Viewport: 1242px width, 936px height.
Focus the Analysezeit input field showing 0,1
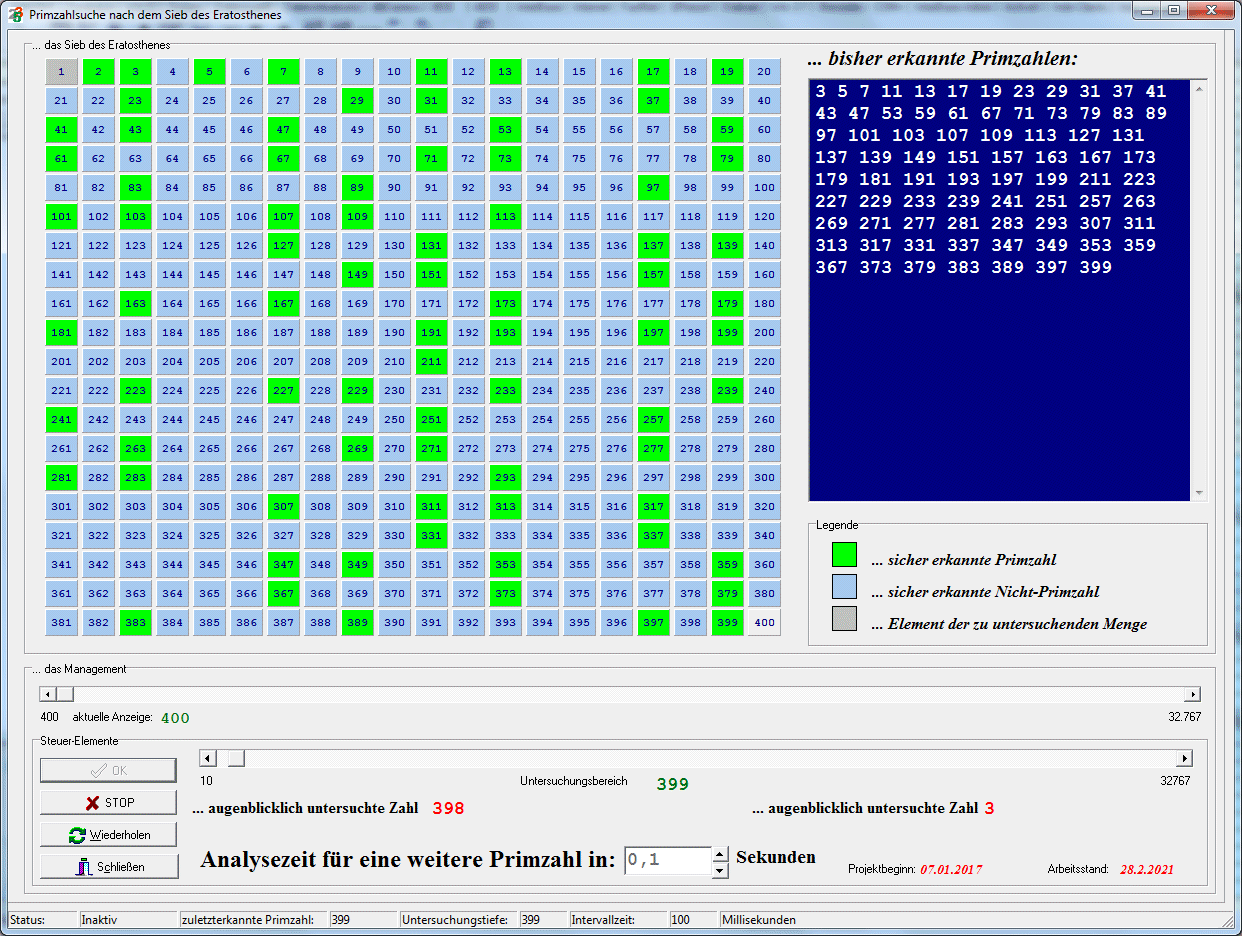[667, 861]
